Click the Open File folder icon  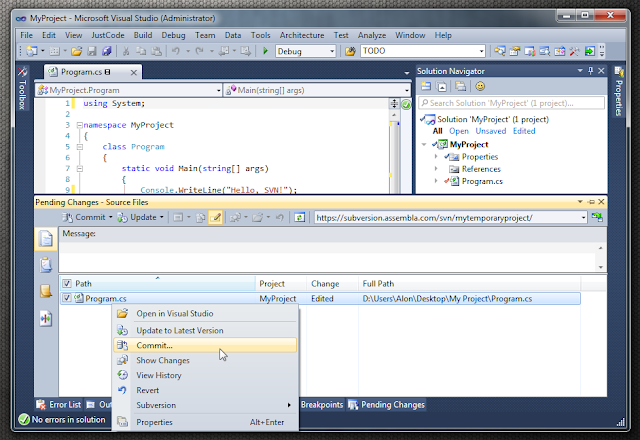click(x=76, y=51)
